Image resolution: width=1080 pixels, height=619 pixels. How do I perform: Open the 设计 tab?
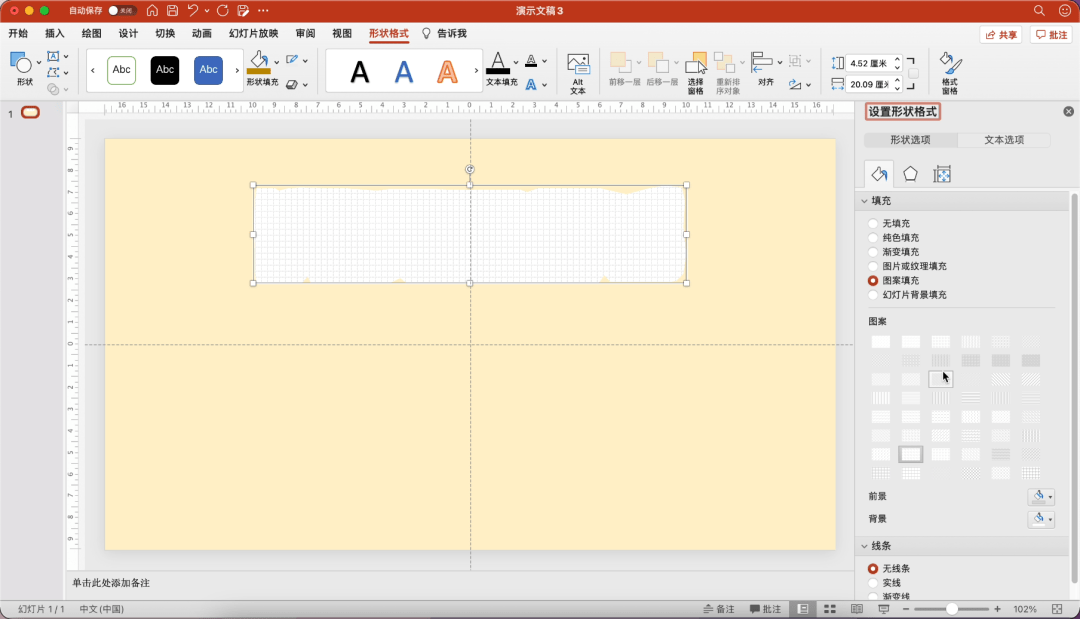coord(128,33)
